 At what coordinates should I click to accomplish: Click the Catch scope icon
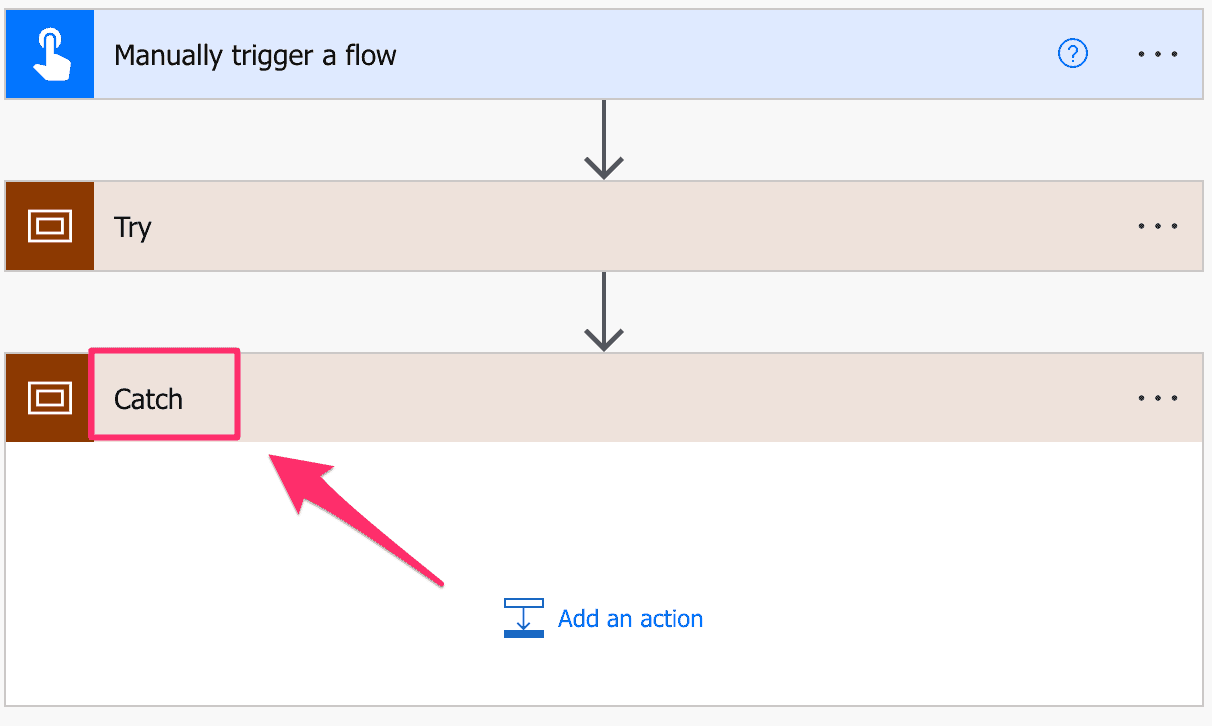tap(49, 397)
